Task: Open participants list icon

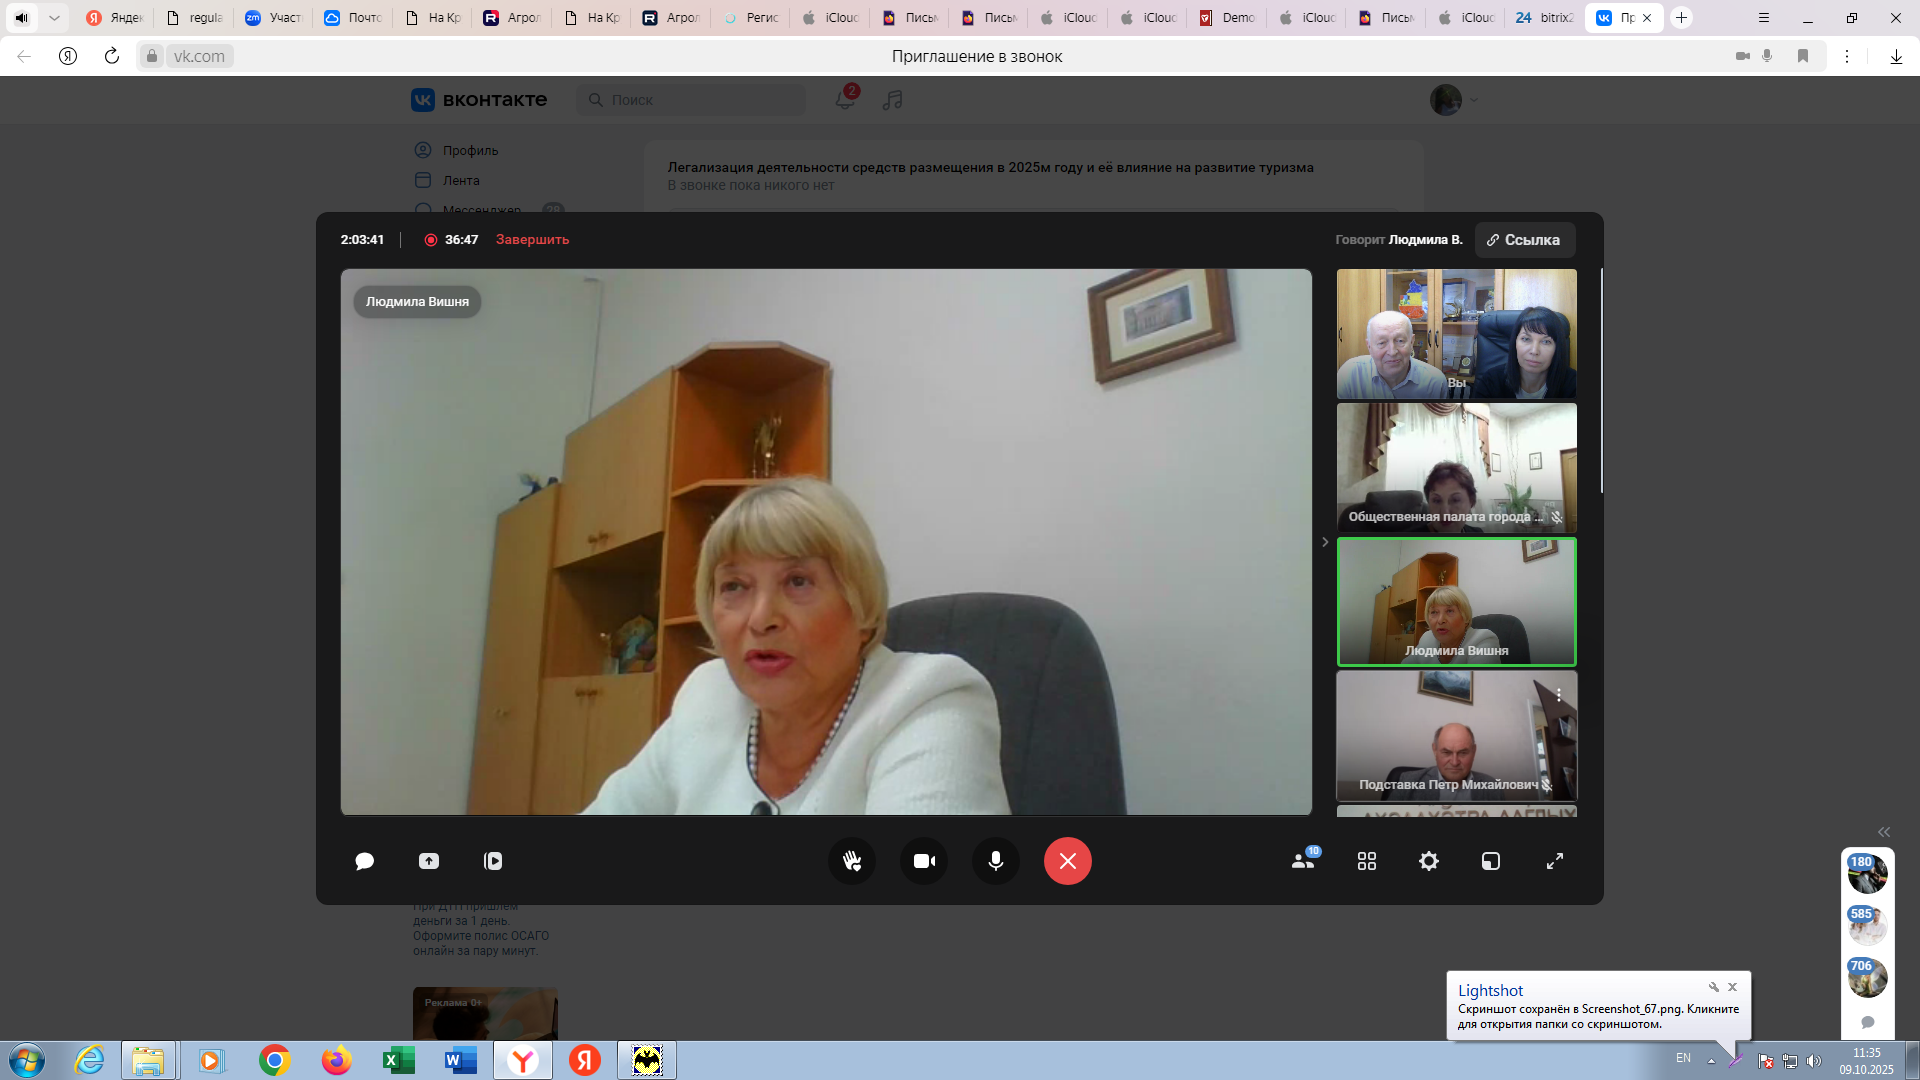Action: coord(1303,861)
